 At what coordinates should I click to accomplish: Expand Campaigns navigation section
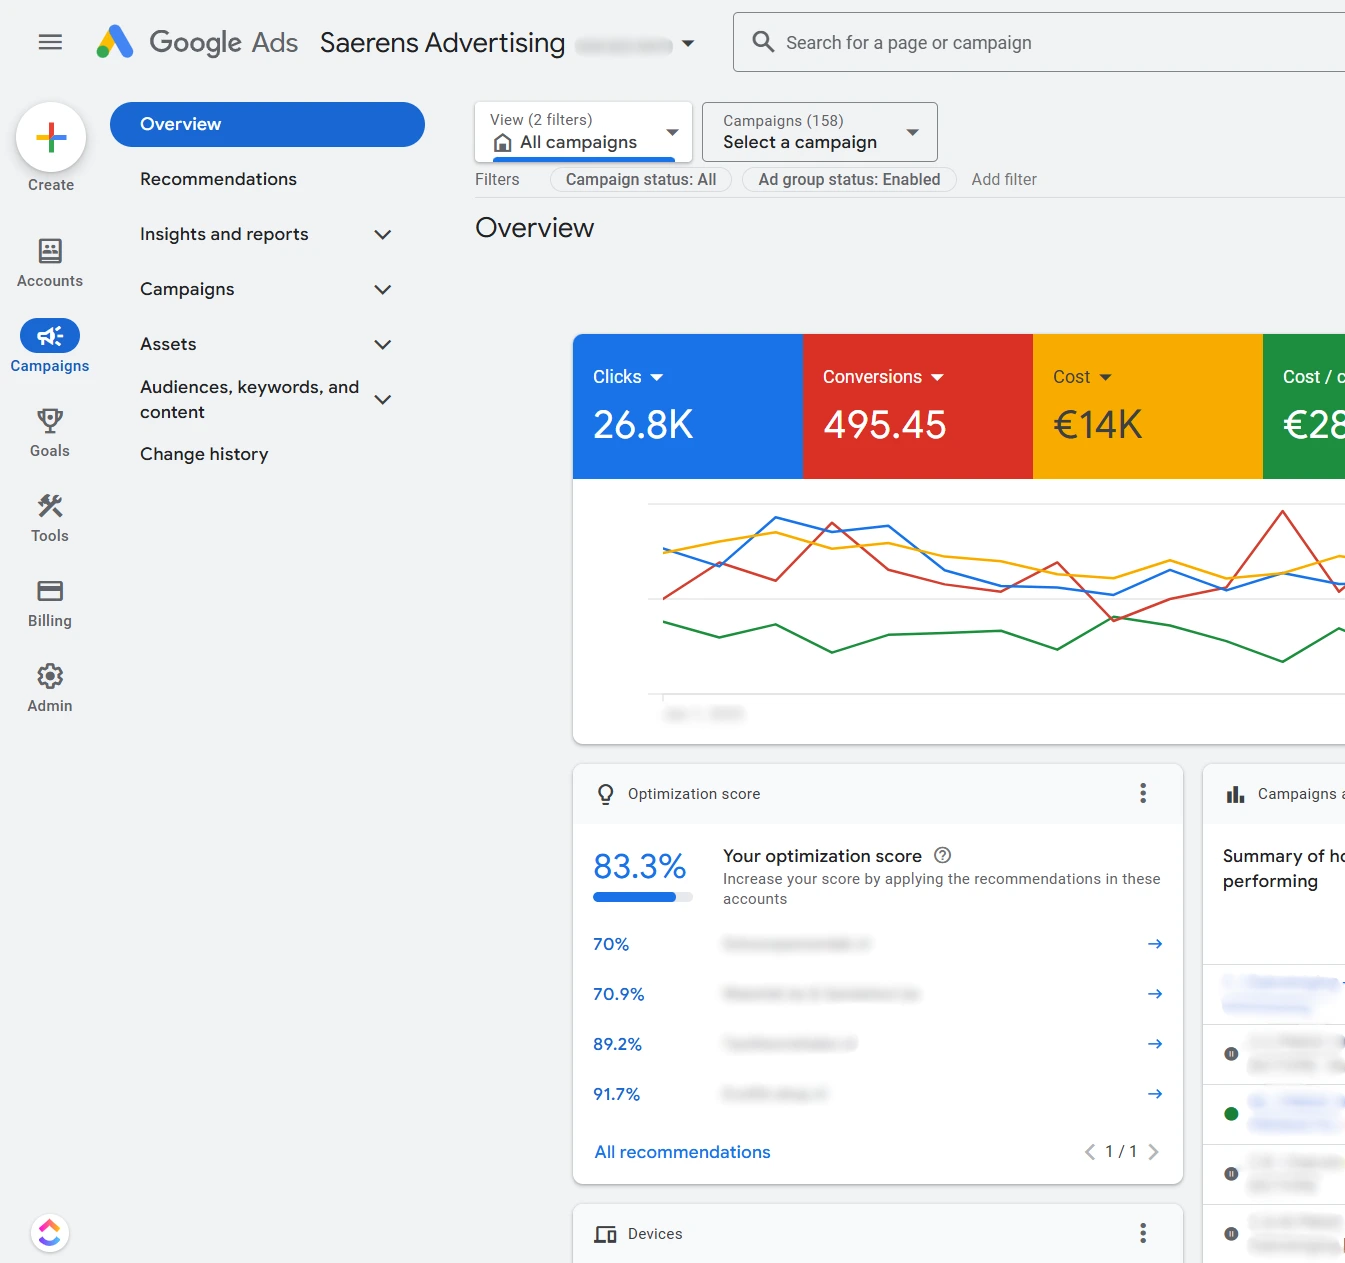(382, 289)
